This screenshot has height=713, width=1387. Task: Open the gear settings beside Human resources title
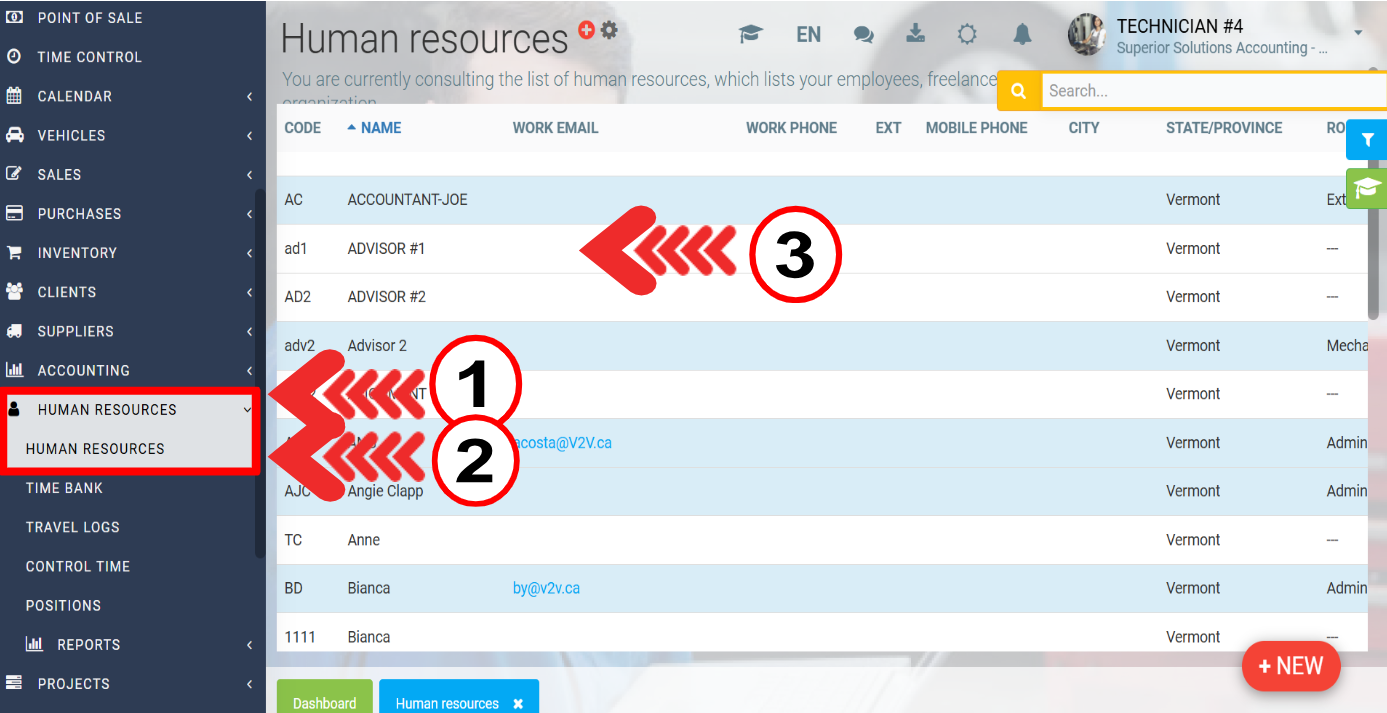[x=609, y=31]
